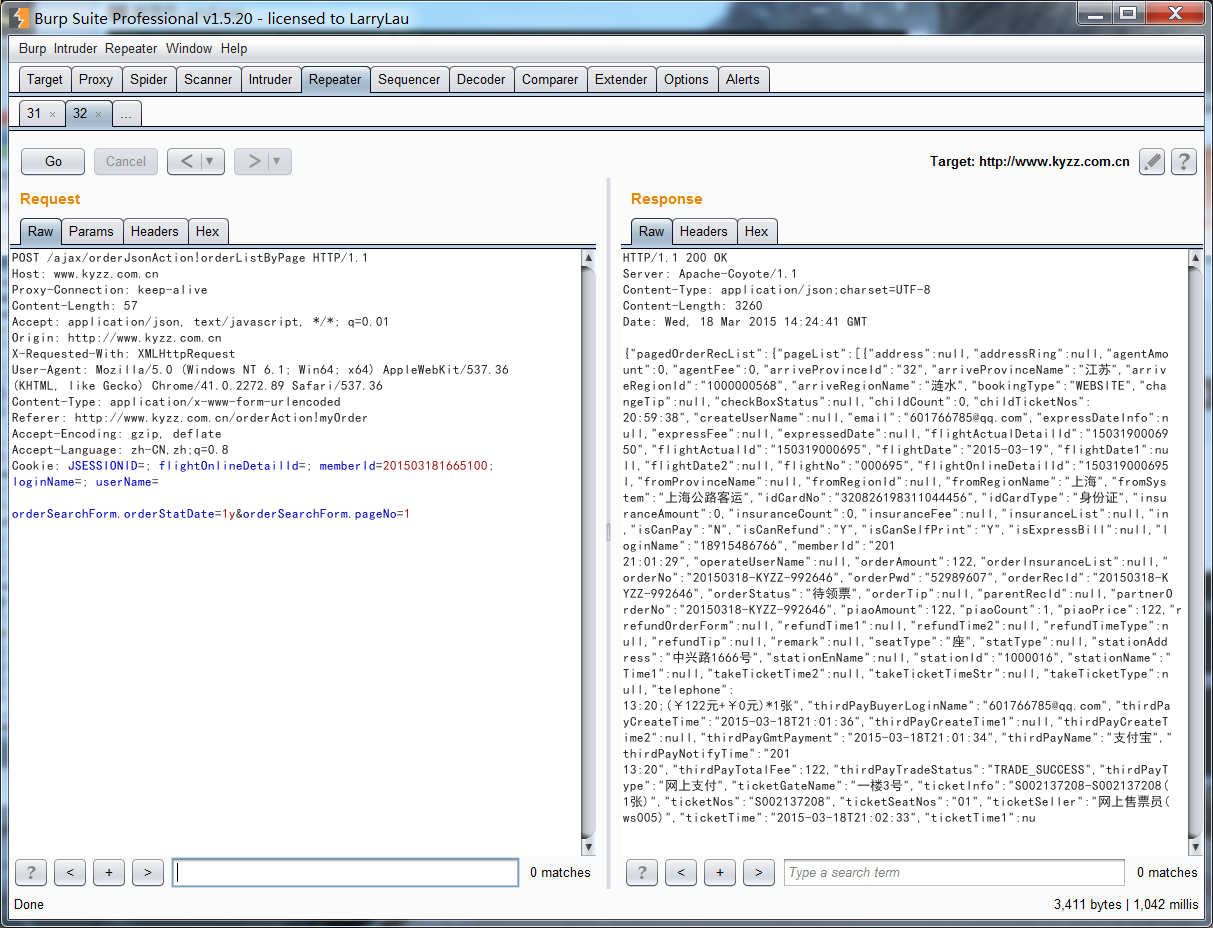Image resolution: width=1213 pixels, height=928 pixels.
Task: Show the response Headers tab
Action: [704, 231]
